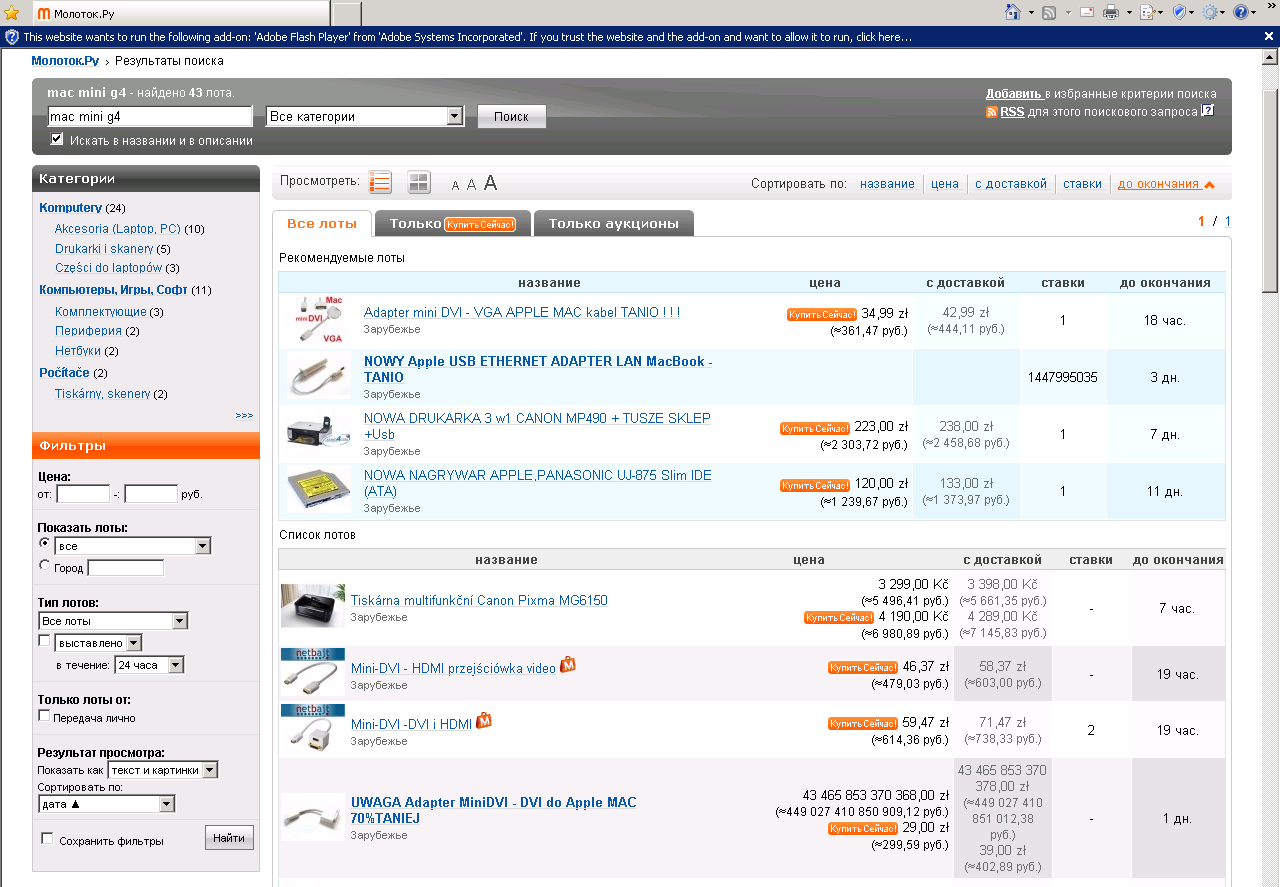Click Buy Now badge on Adapter mini DVI - VGA row
Image resolution: width=1280 pixels, height=887 pixels.
822,314
